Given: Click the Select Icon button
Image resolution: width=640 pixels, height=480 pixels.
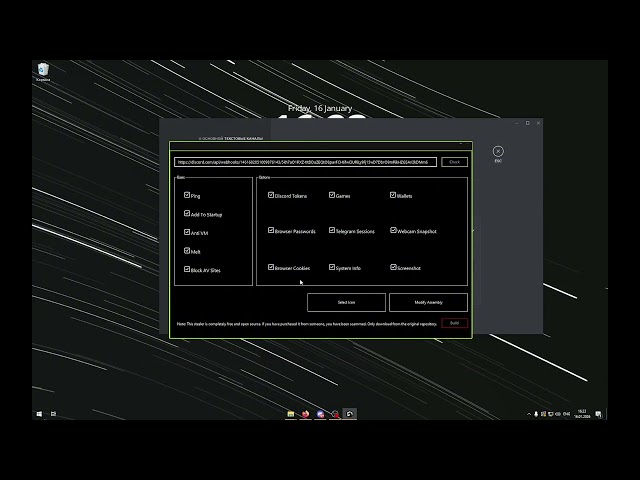Looking at the screenshot, I should point(346,302).
